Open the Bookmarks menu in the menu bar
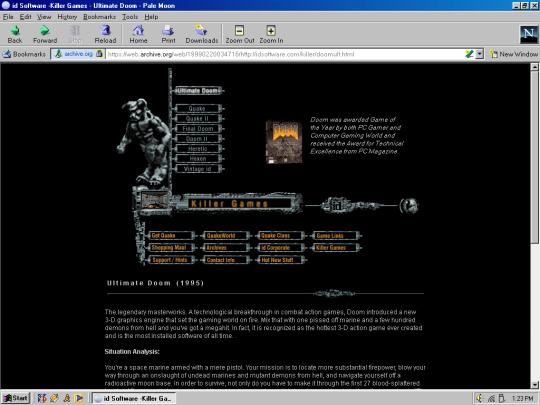 click(99, 17)
